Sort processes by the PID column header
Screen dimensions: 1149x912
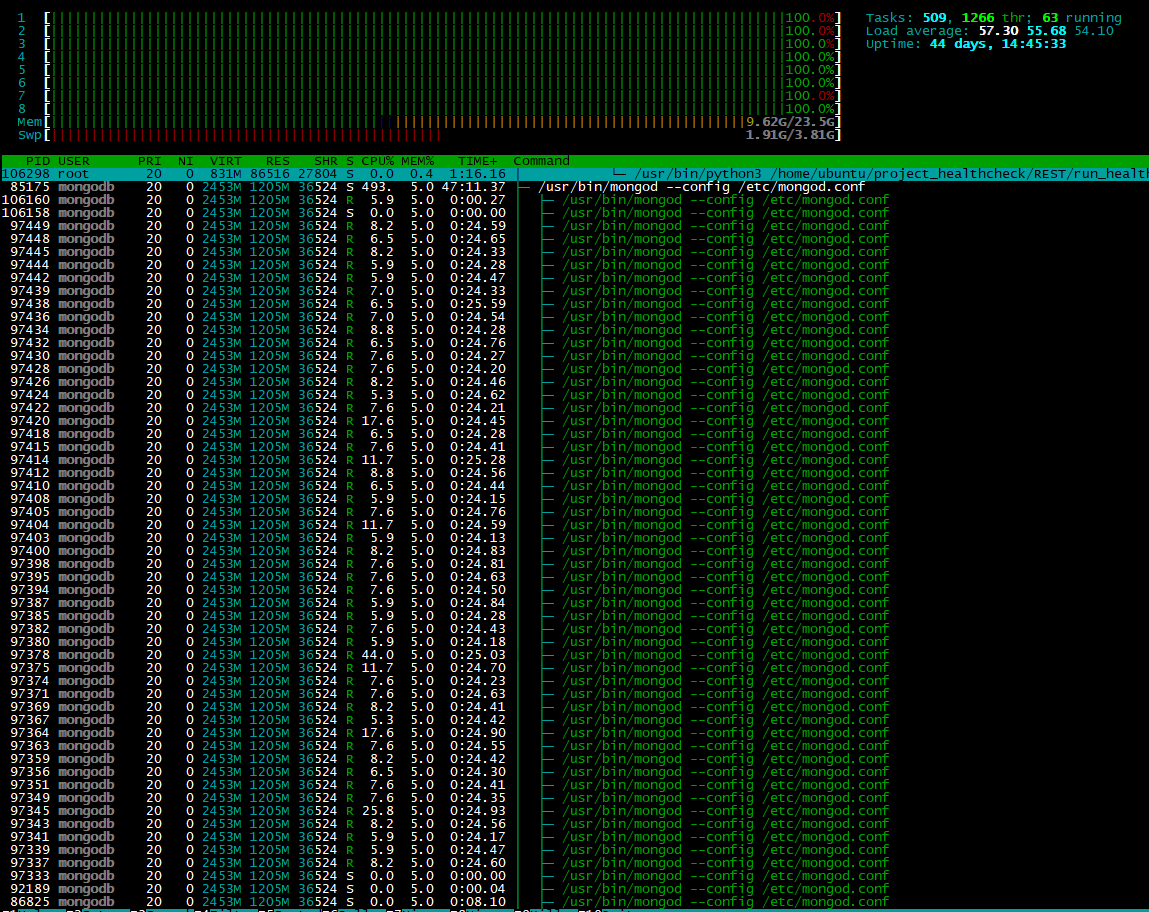pos(38,161)
